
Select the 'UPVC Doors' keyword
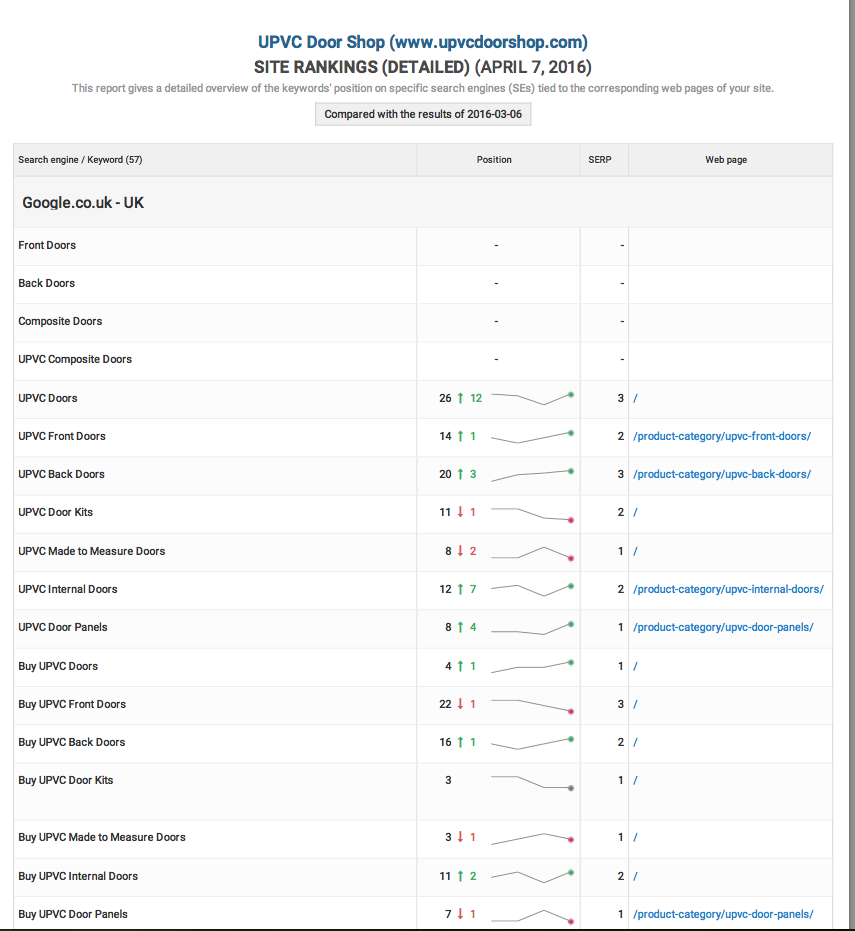[x=48, y=398]
